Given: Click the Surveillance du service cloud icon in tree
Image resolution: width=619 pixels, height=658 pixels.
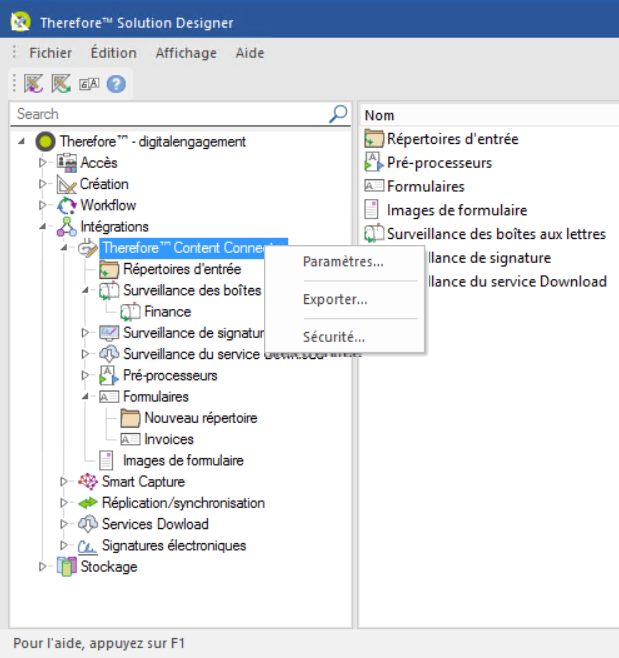Looking at the screenshot, I should [x=109, y=354].
